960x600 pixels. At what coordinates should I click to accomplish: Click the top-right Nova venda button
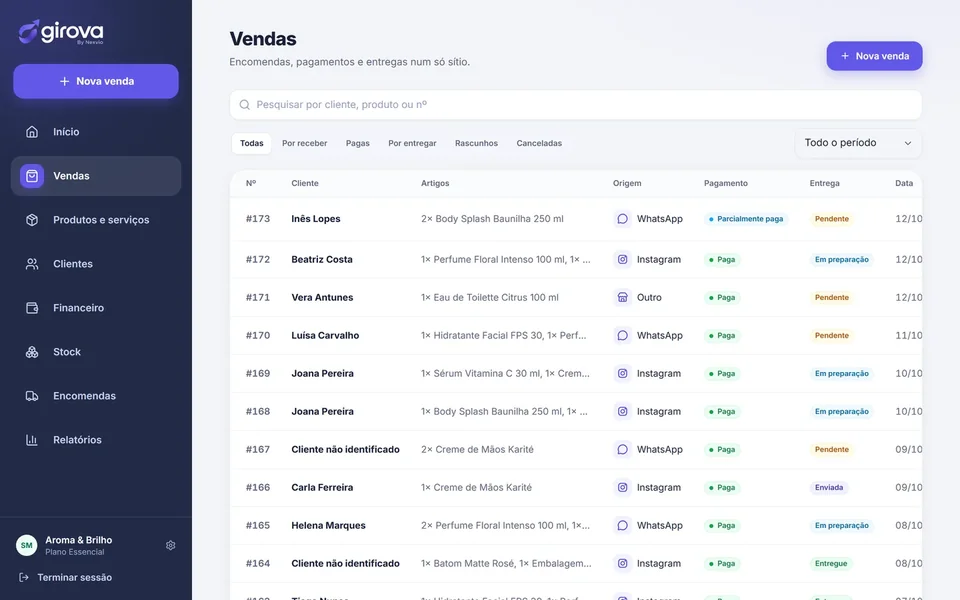[874, 56]
